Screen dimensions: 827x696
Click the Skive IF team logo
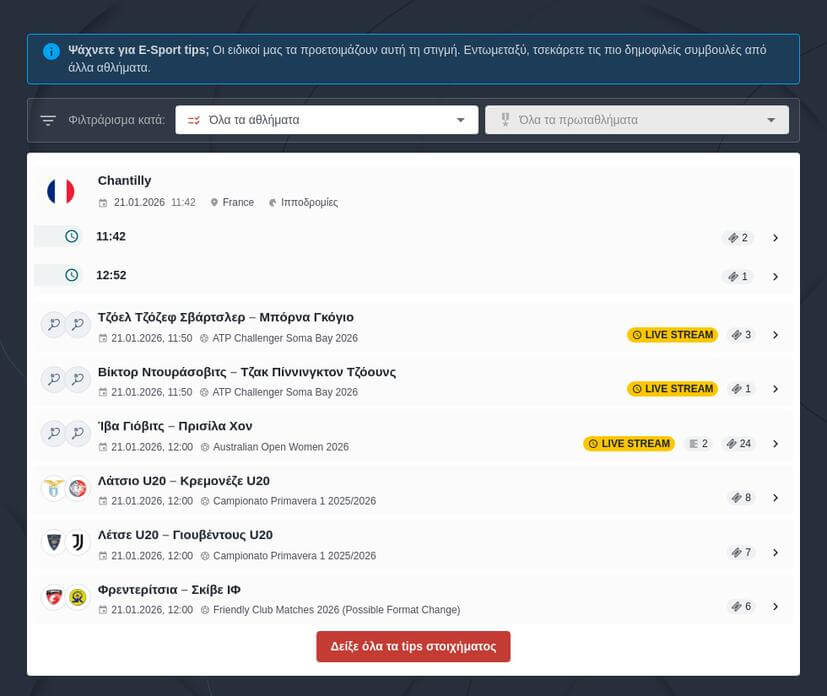[x=78, y=597]
